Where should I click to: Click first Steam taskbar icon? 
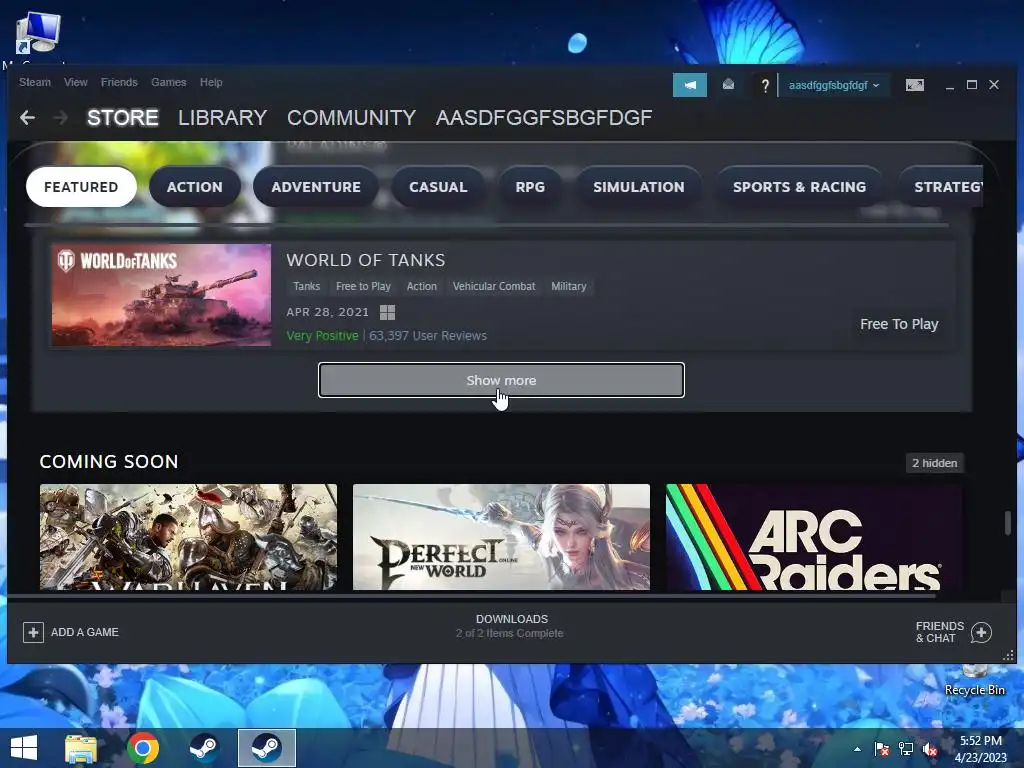[x=204, y=748]
